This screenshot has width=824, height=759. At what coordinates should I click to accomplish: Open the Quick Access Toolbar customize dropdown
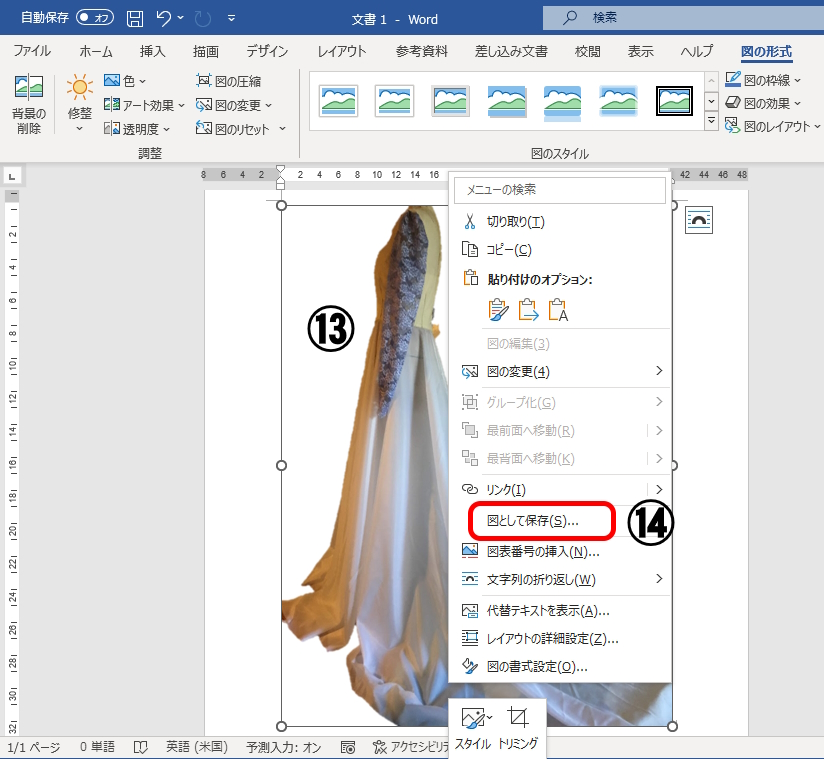click(231, 18)
